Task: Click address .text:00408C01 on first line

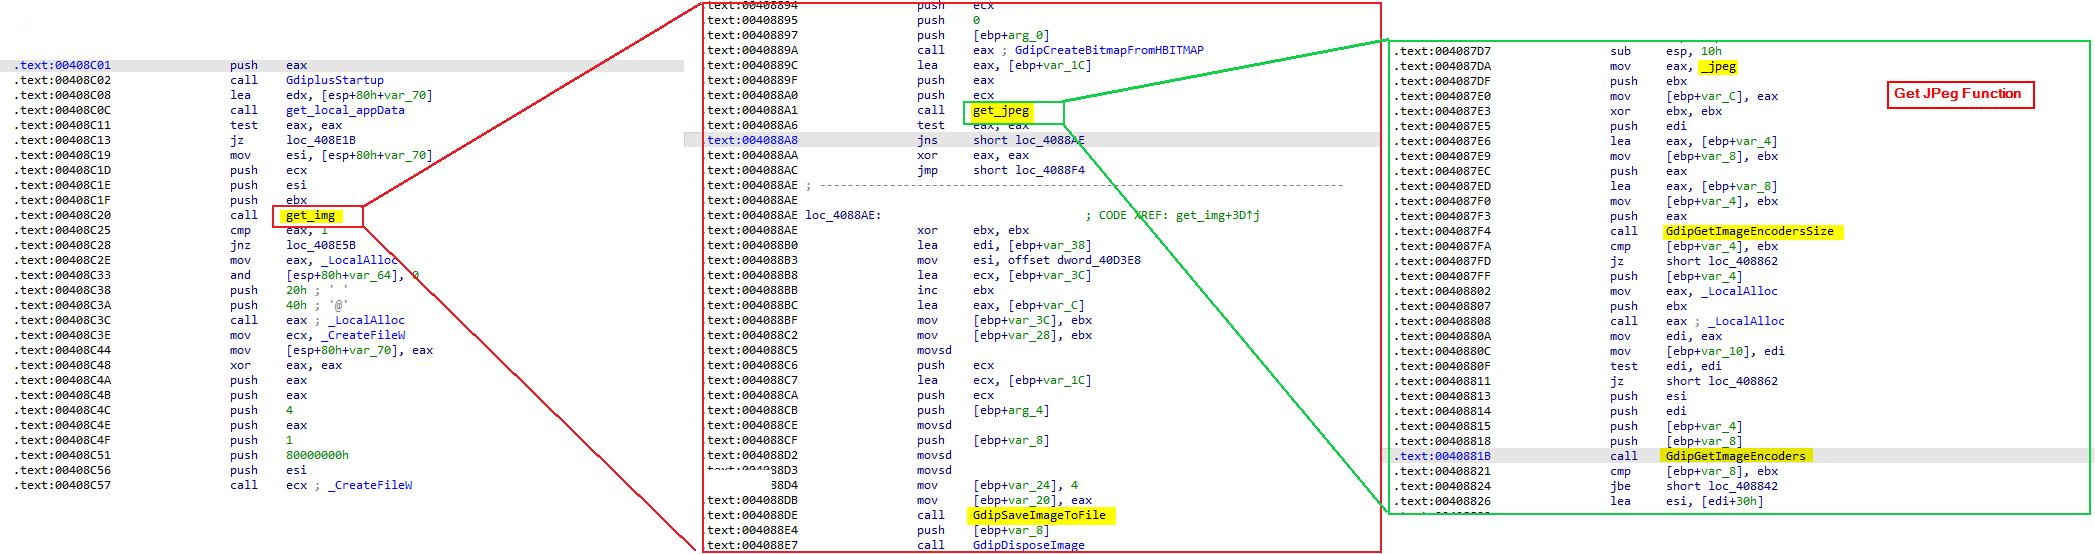Action: pos(65,65)
